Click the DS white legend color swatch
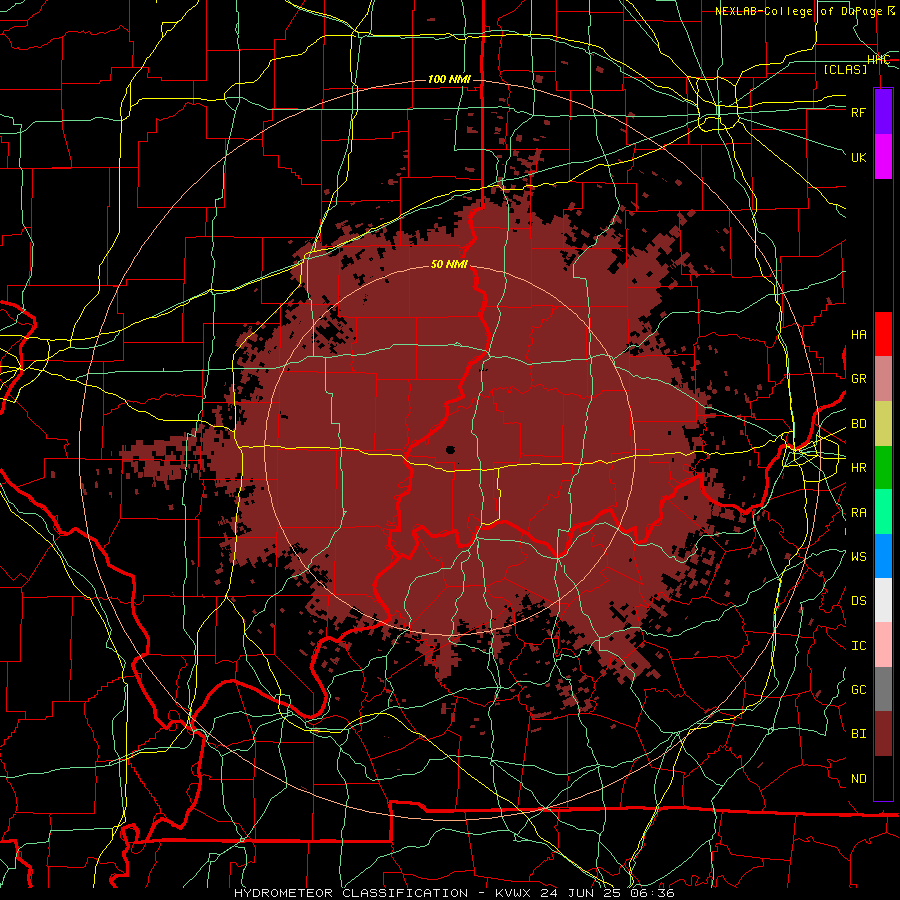The width and height of the screenshot is (900, 900). [883, 600]
